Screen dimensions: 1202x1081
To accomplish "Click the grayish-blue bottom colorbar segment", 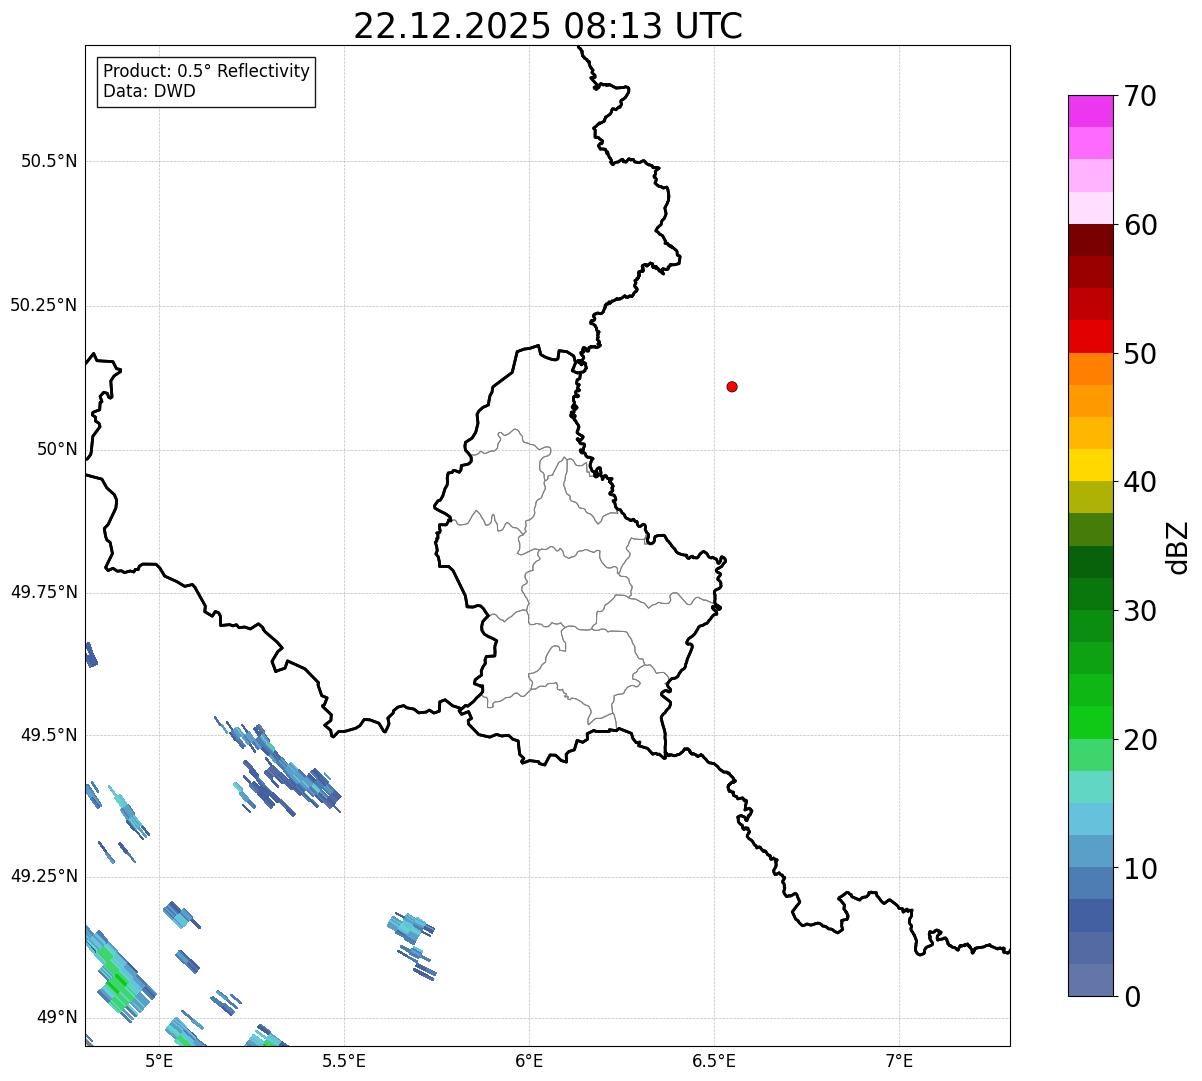I will pos(1090,980).
